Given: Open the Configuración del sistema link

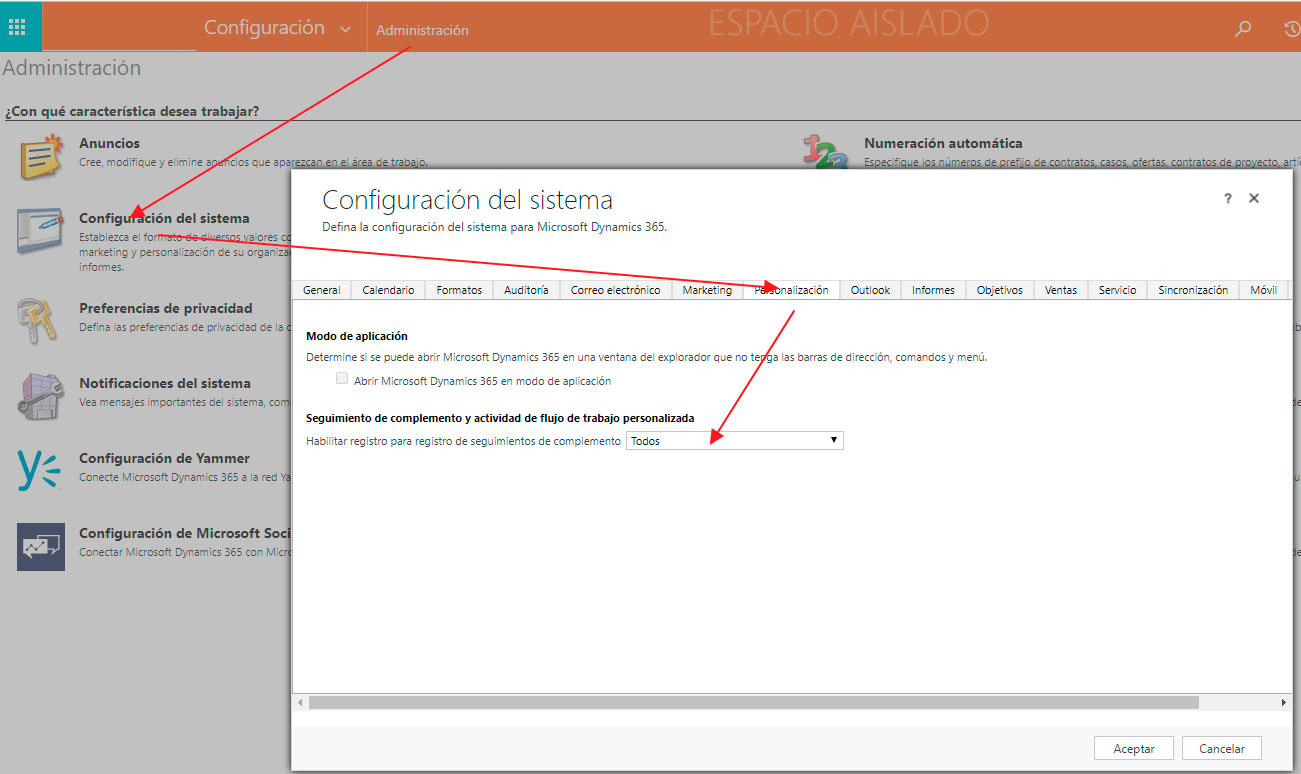Looking at the screenshot, I should (164, 218).
